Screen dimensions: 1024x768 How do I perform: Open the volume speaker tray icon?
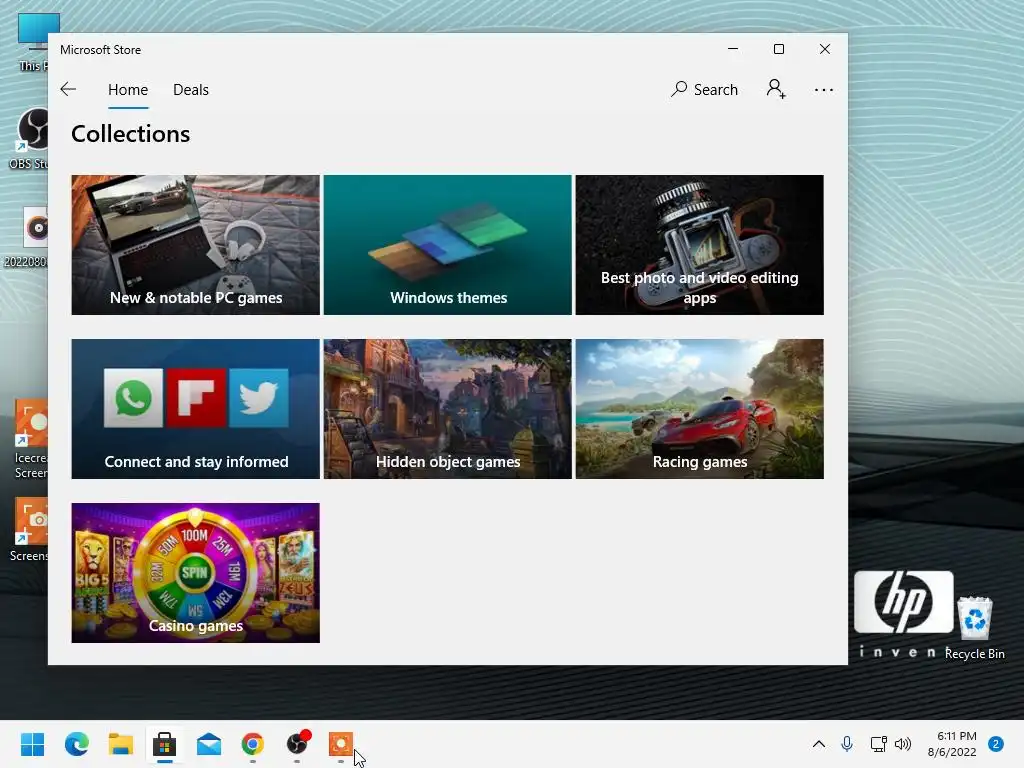click(x=903, y=744)
